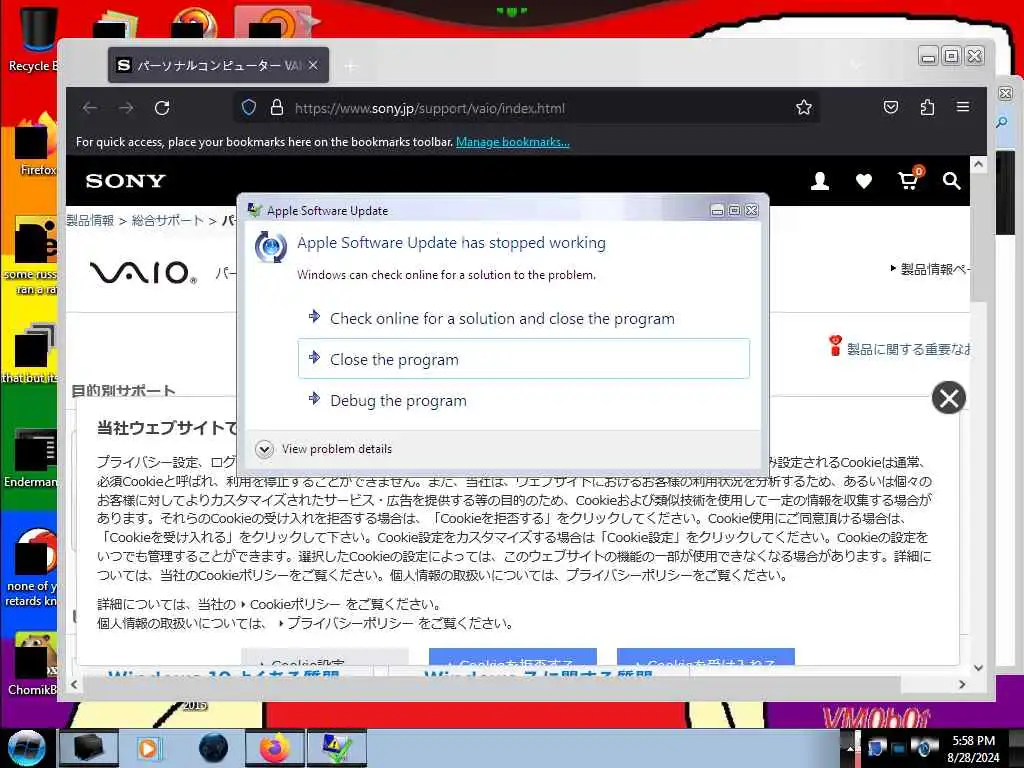This screenshot has height=768, width=1024.
Task: Expand View problem details
Action: pos(324,449)
